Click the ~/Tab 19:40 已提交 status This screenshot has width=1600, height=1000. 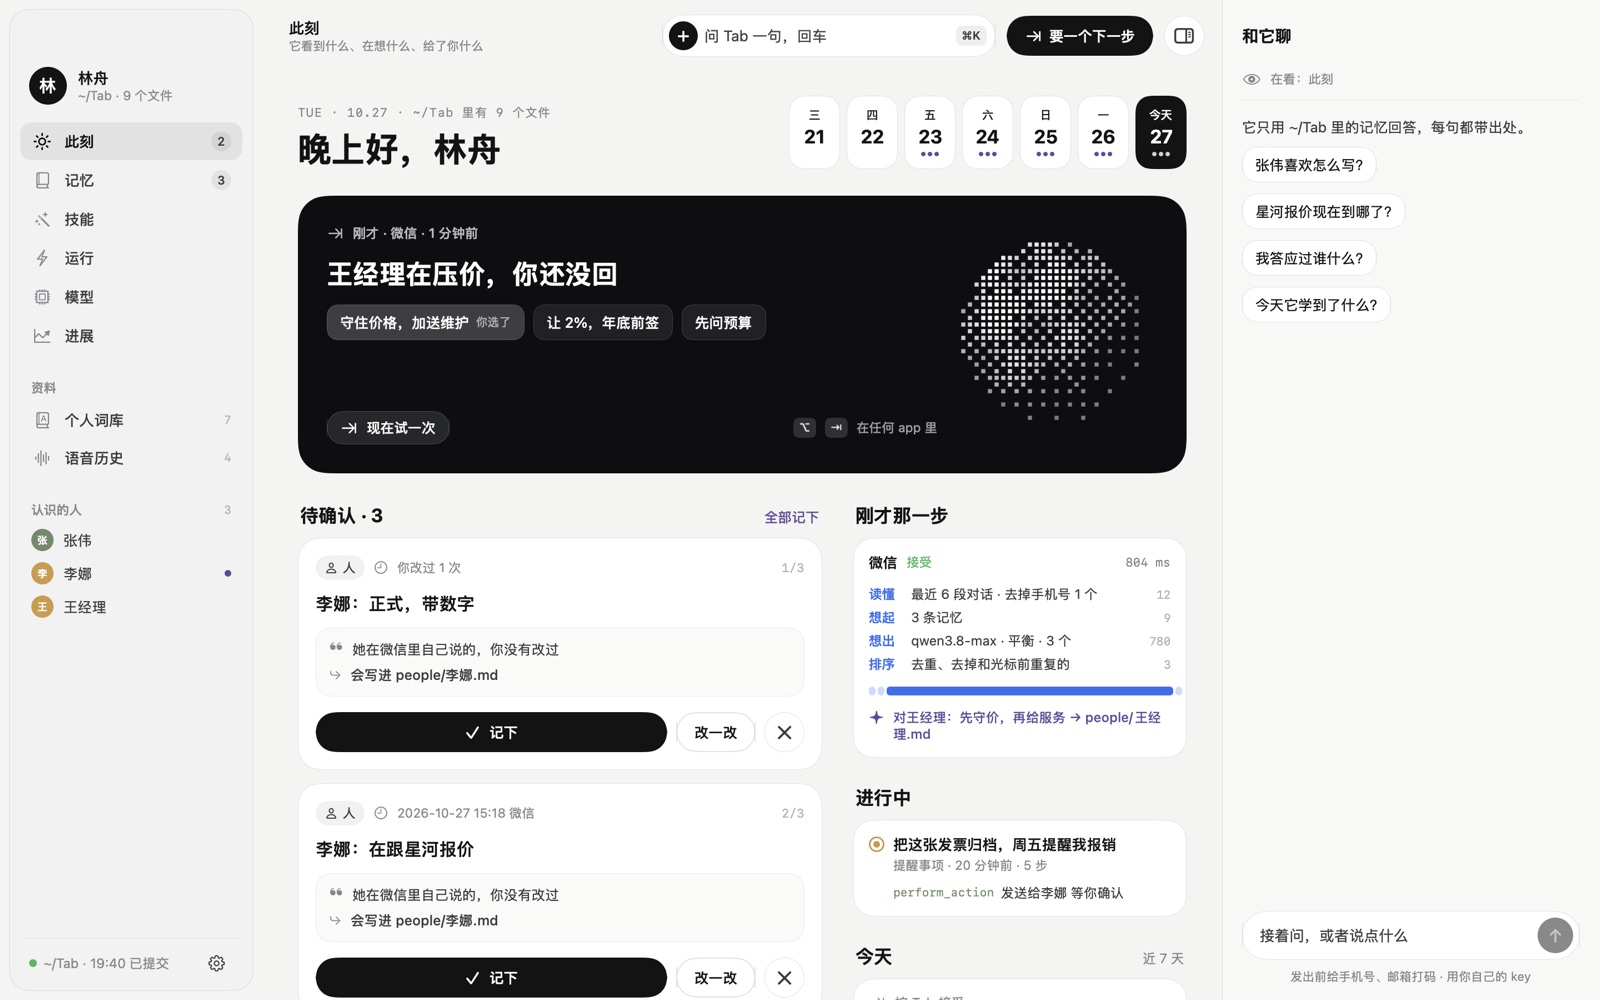tap(100, 963)
